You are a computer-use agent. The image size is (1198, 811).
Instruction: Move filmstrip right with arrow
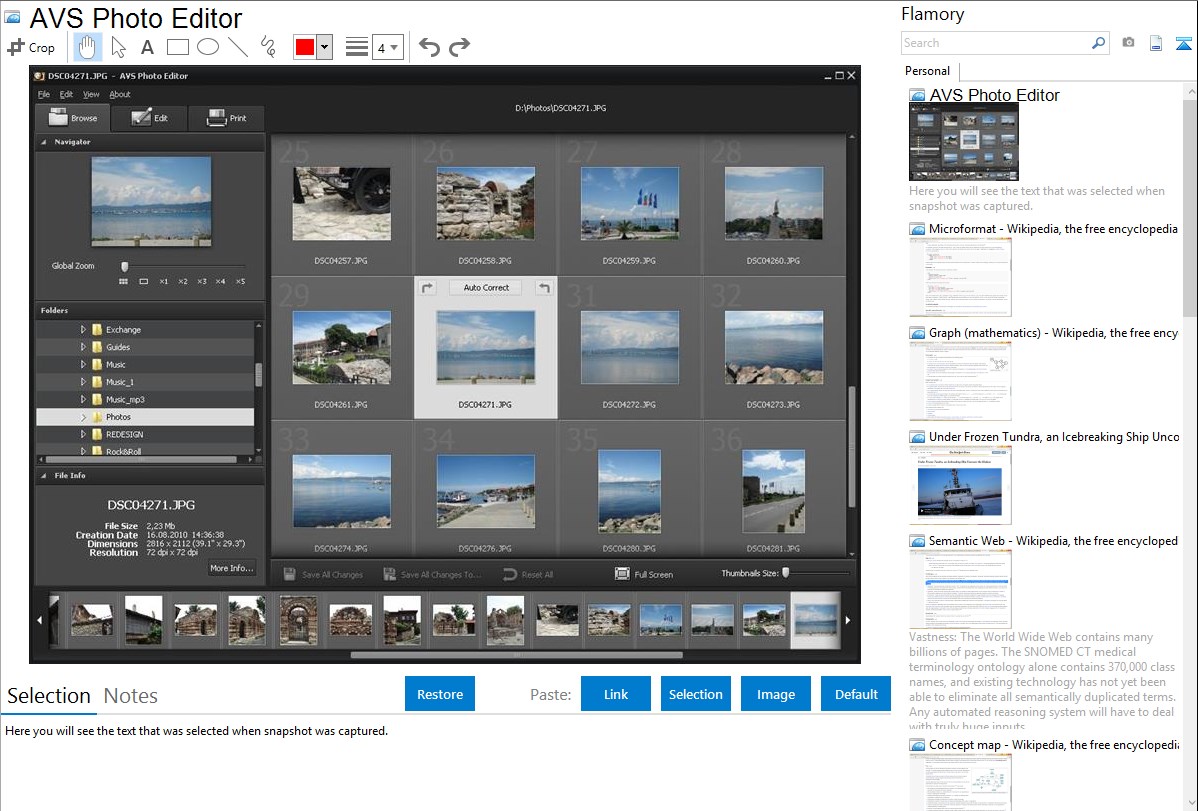coord(848,621)
